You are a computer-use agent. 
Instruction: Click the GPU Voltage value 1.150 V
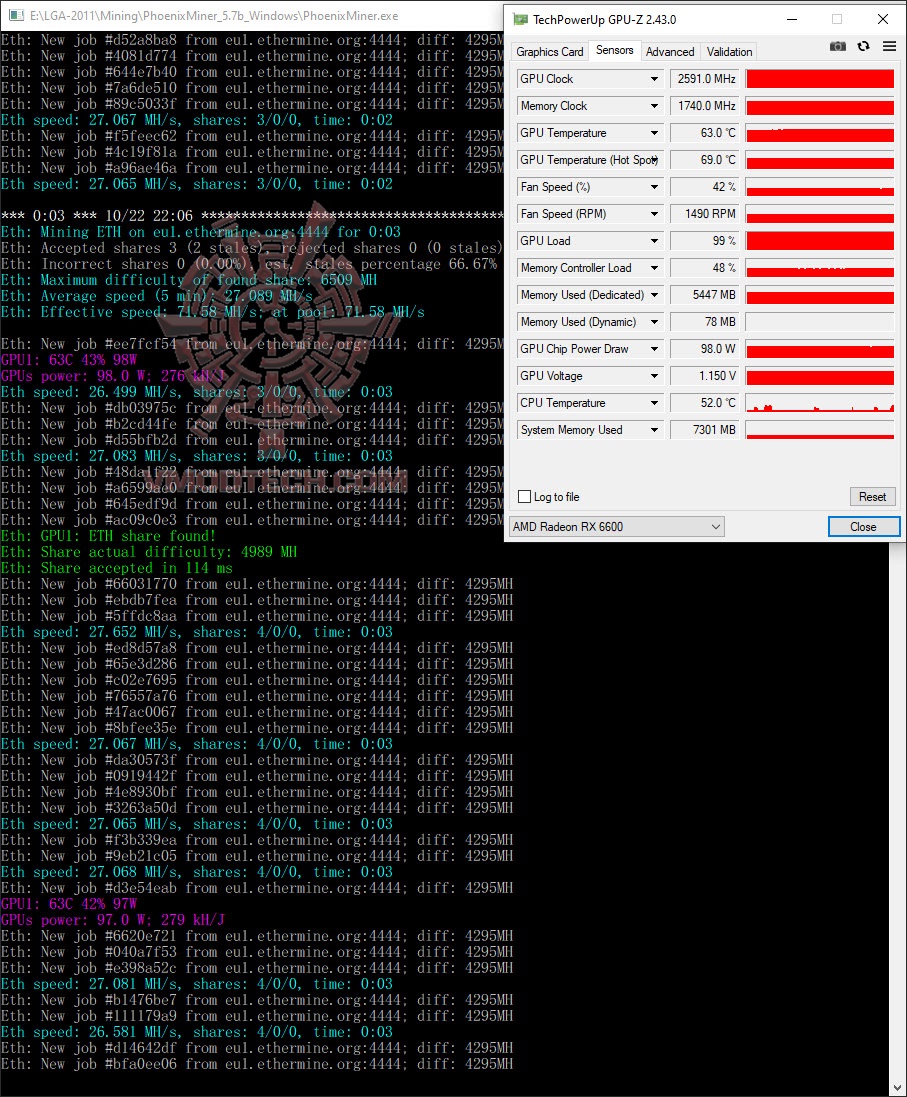[704, 376]
